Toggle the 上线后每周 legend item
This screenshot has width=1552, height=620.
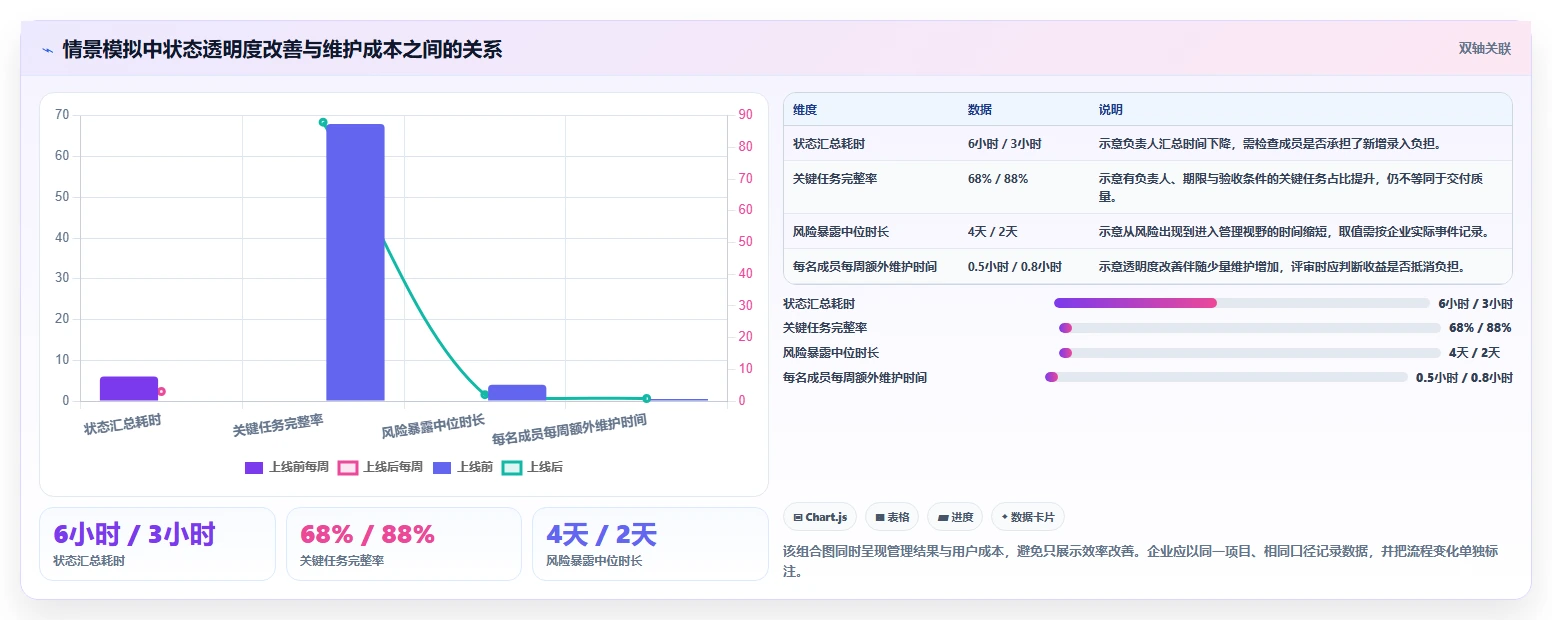click(380, 467)
